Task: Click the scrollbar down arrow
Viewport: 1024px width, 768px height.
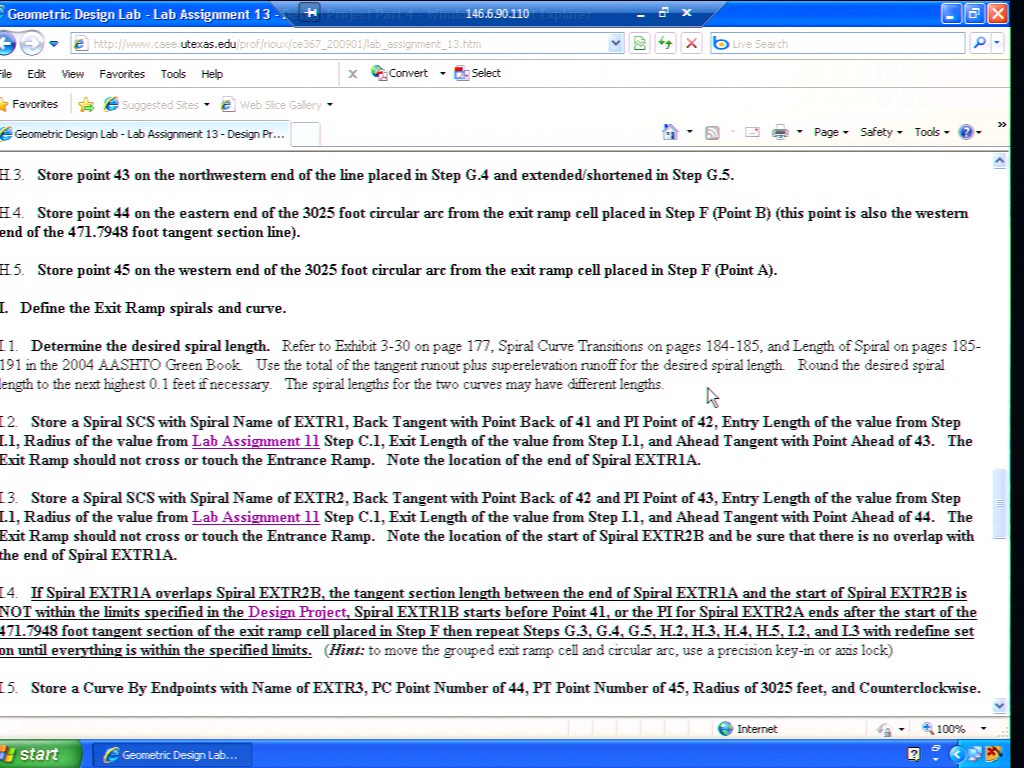Action: [x=999, y=705]
